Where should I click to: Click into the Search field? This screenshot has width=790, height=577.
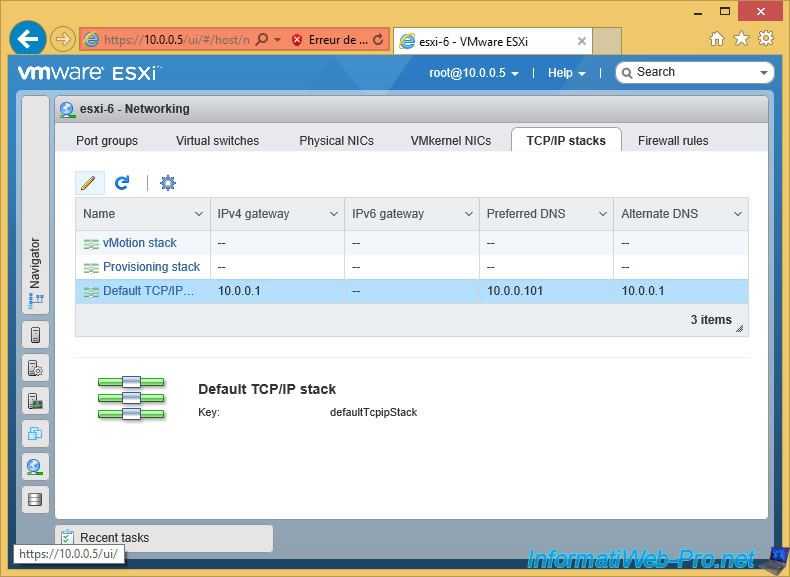pos(695,73)
